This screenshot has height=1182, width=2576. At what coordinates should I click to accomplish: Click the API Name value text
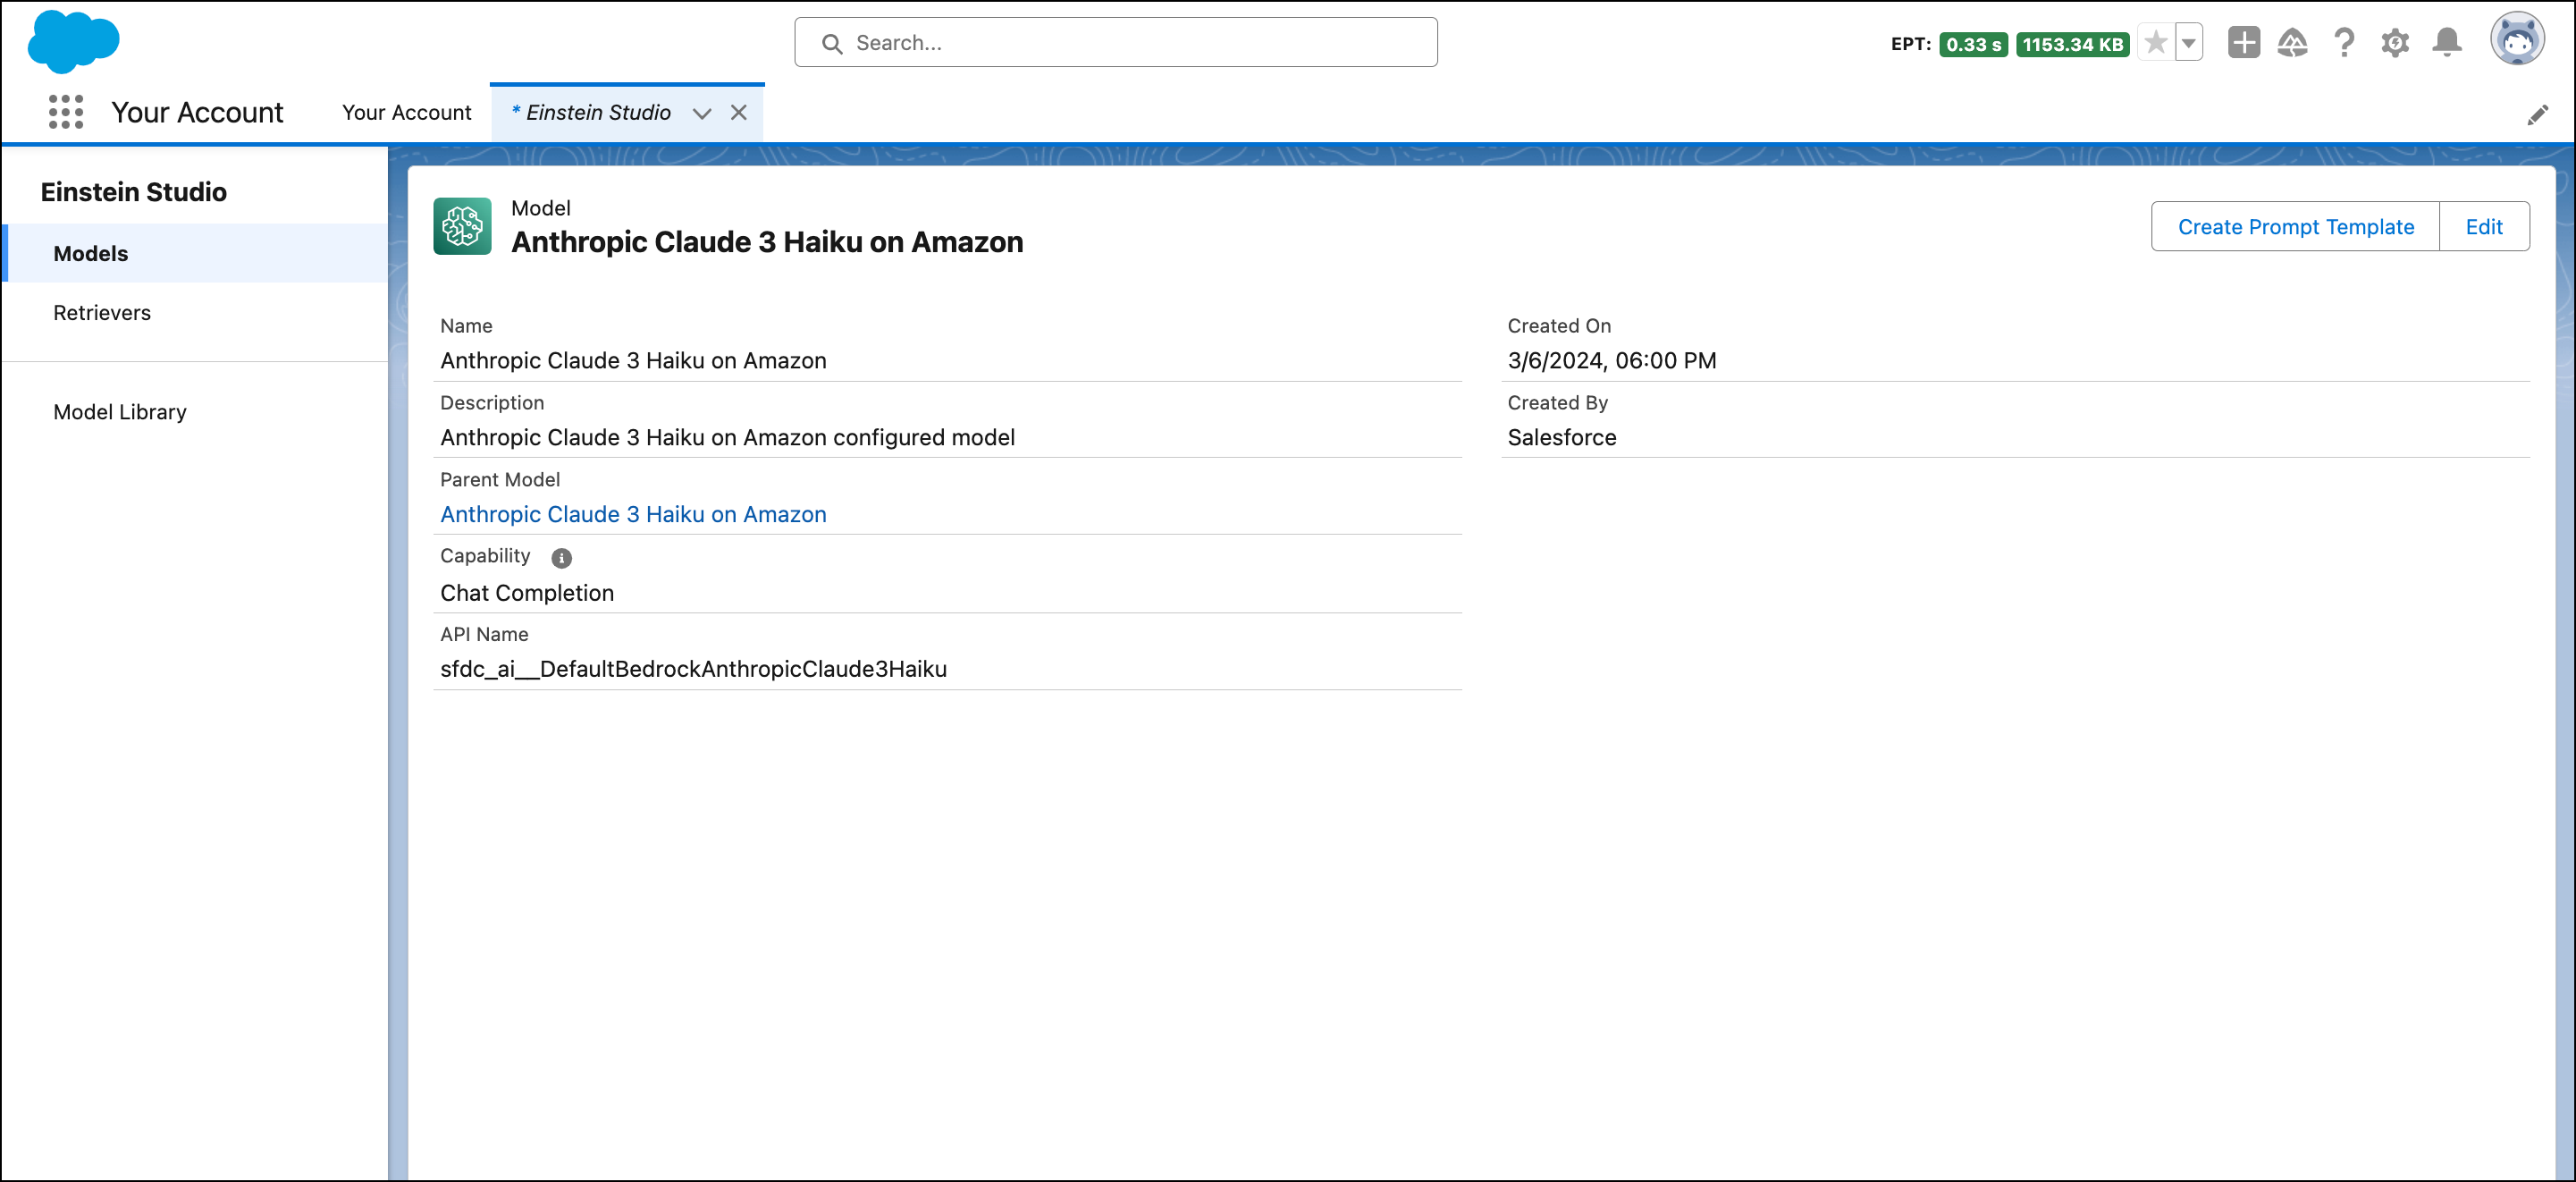[693, 669]
